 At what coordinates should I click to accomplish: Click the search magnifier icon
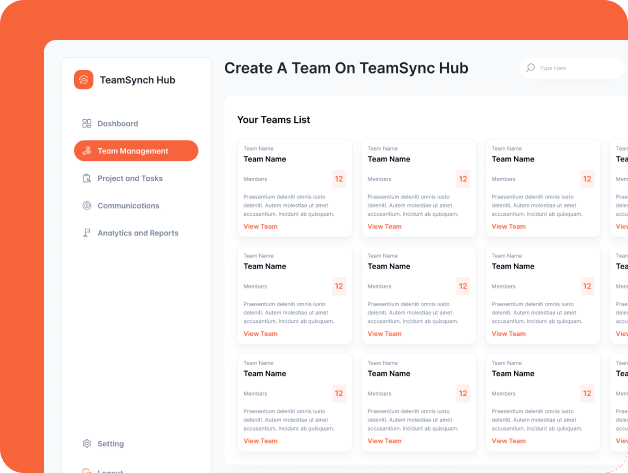pyautogui.click(x=530, y=68)
